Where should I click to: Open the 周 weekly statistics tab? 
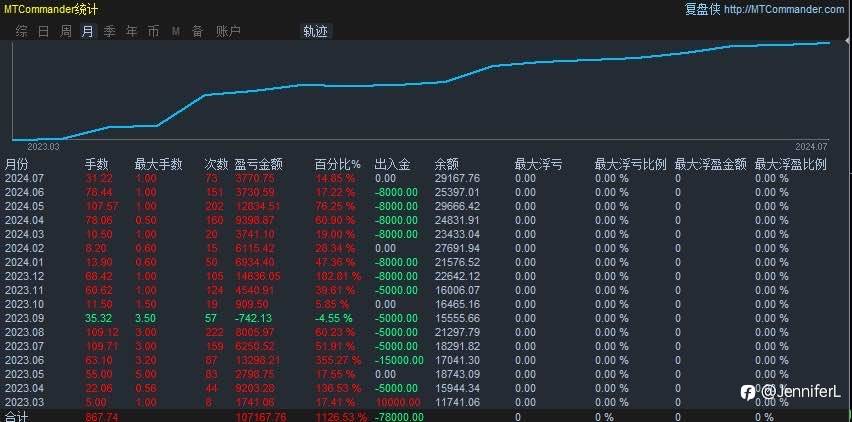point(66,32)
